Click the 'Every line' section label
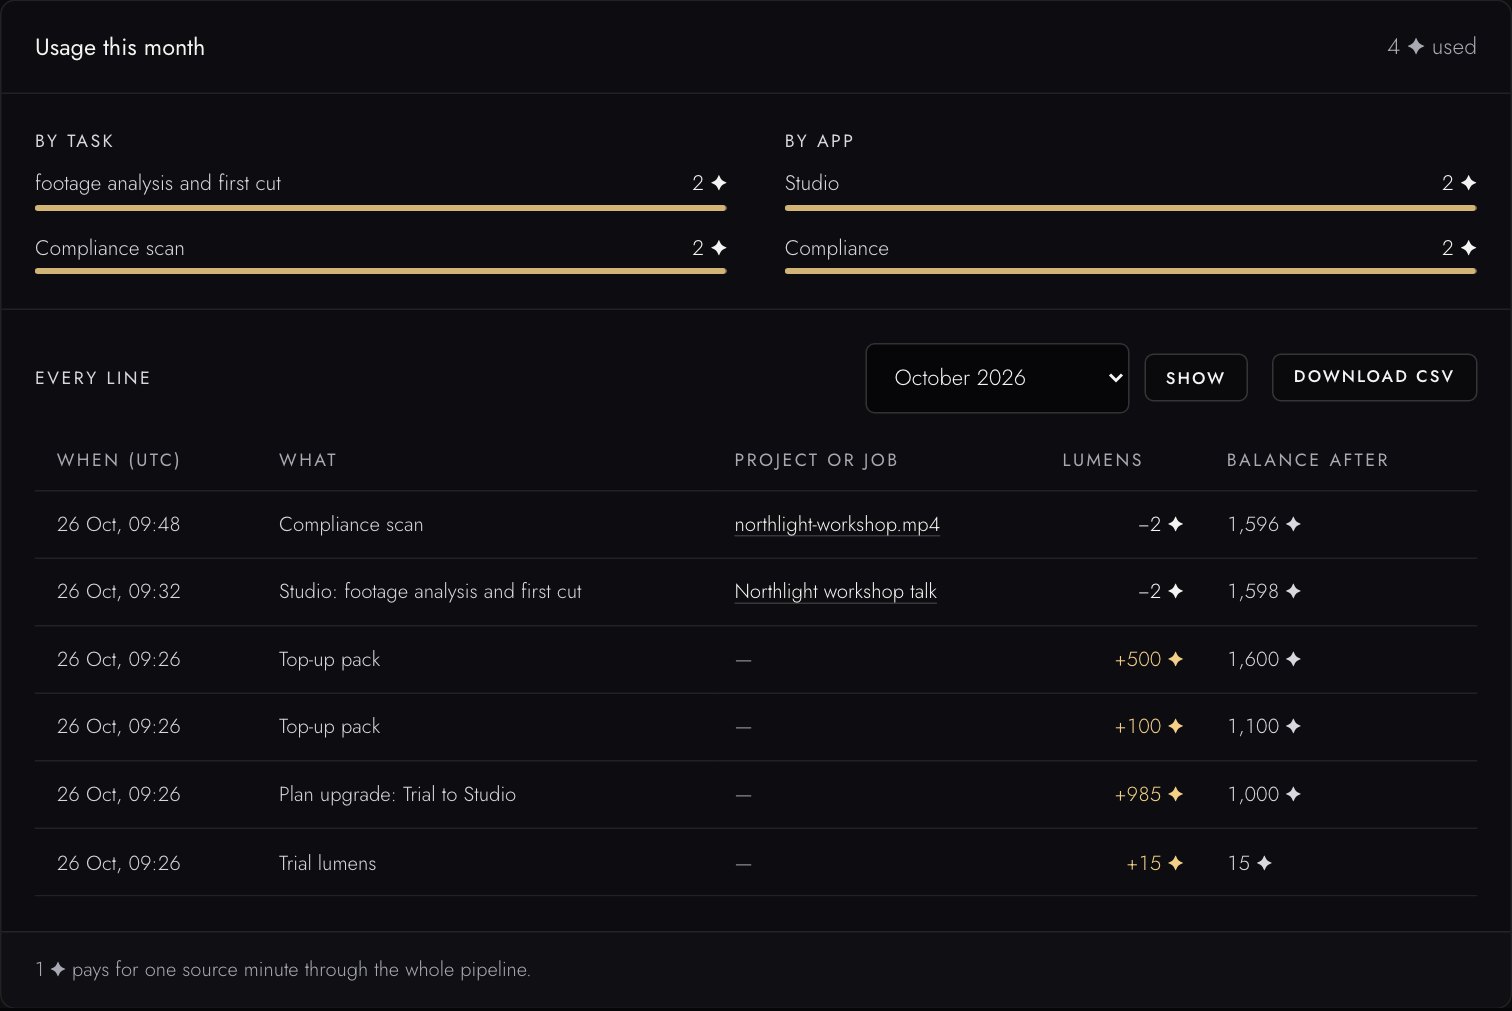Image resolution: width=1512 pixels, height=1011 pixels. [x=93, y=378]
